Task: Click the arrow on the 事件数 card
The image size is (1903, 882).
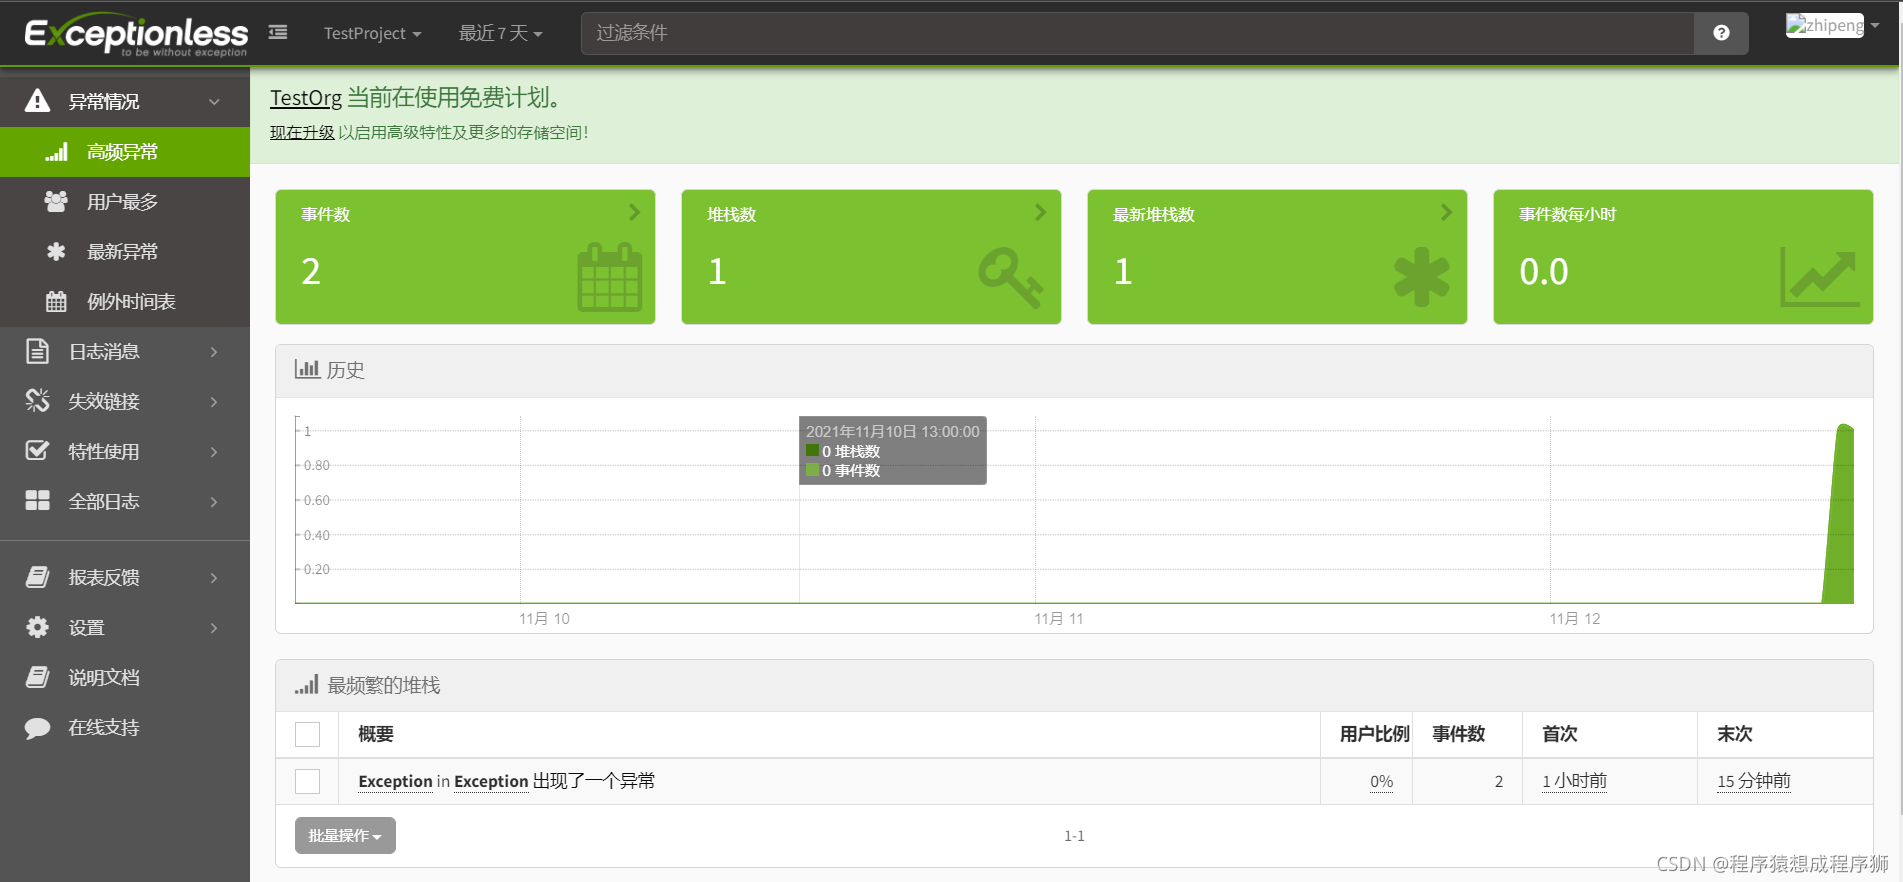Action: [634, 212]
